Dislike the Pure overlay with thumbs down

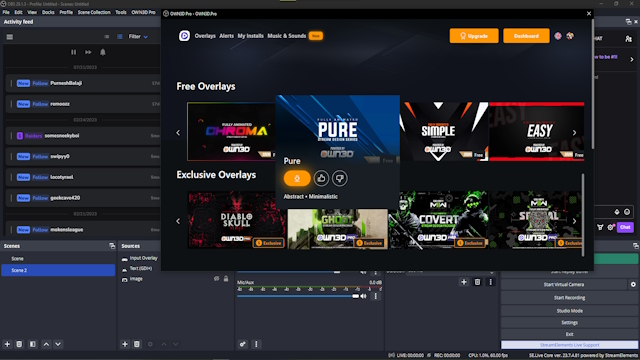340,178
